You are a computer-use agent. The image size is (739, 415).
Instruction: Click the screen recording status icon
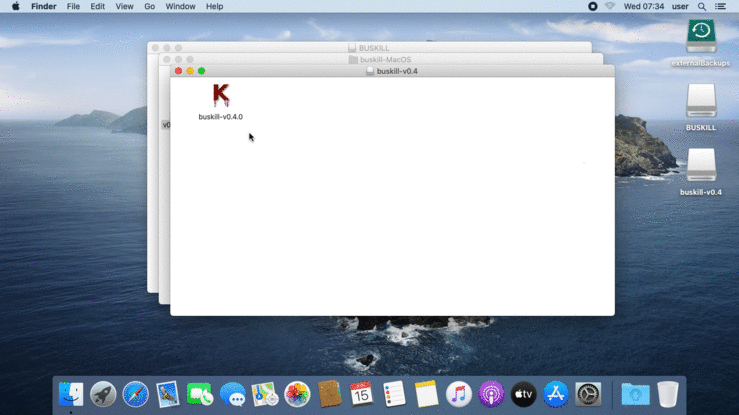(x=592, y=6)
